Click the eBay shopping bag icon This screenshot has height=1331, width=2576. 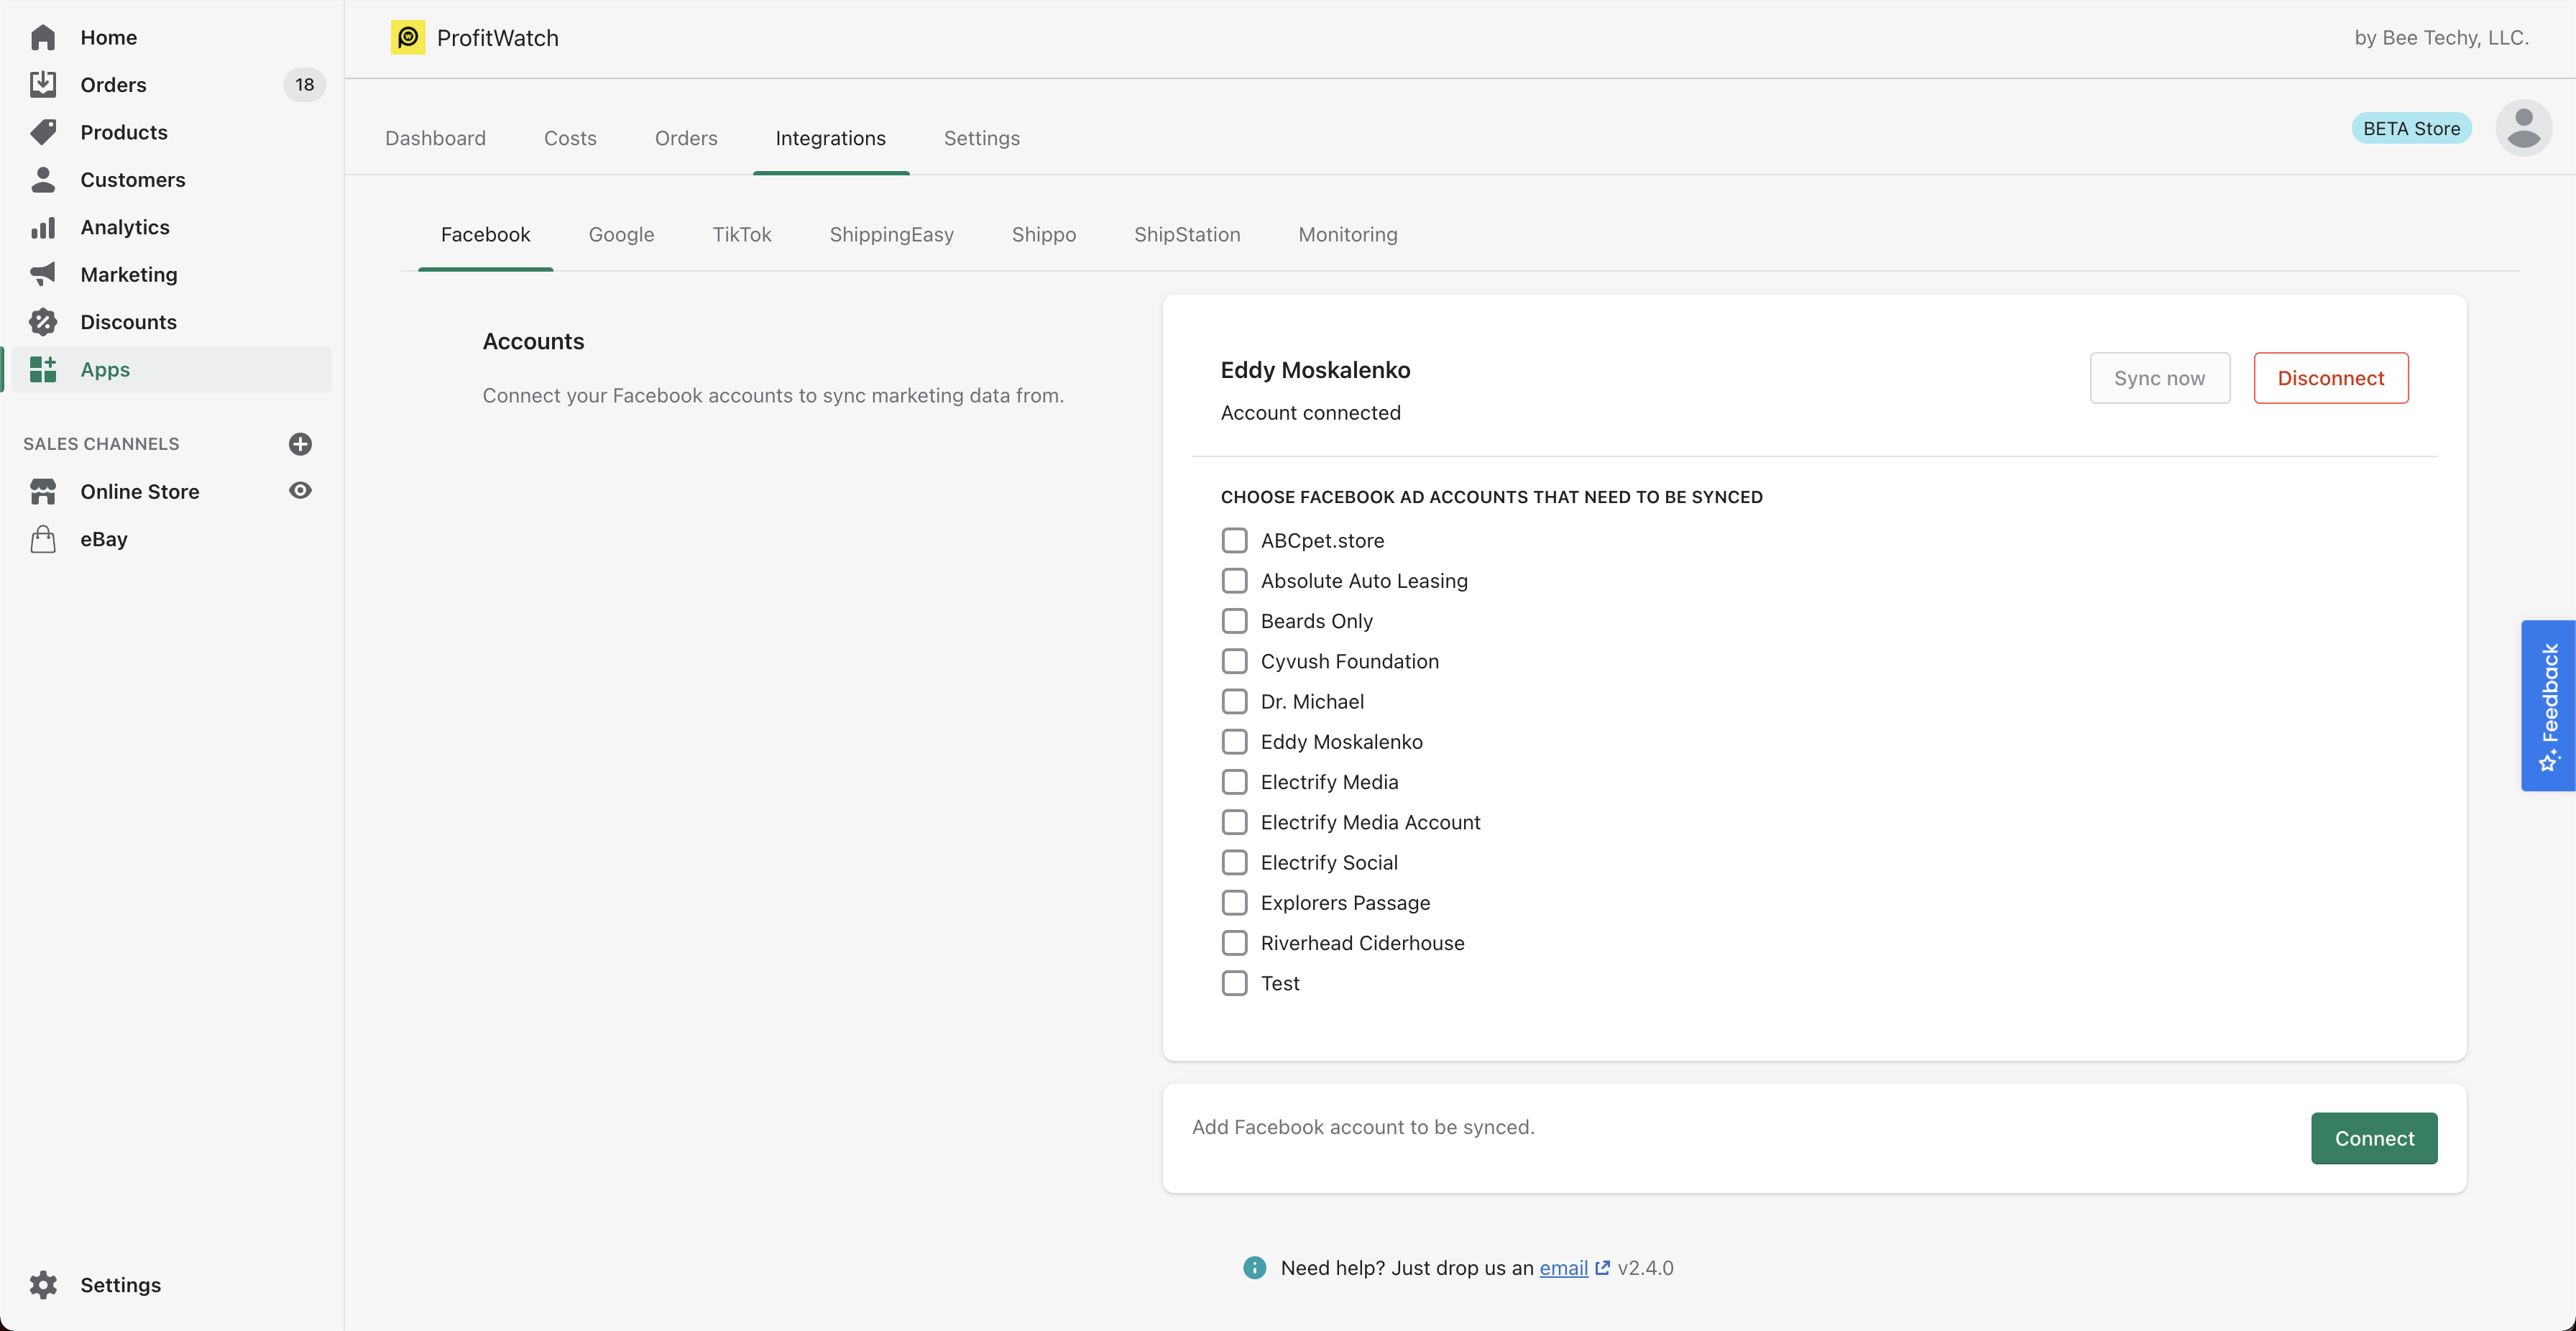pos(43,539)
